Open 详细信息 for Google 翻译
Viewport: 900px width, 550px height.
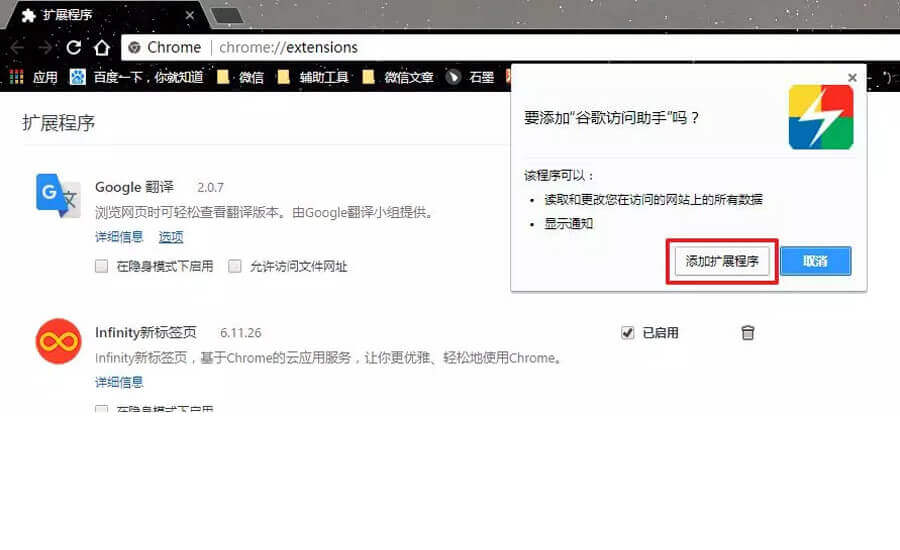click(x=119, y=237)
